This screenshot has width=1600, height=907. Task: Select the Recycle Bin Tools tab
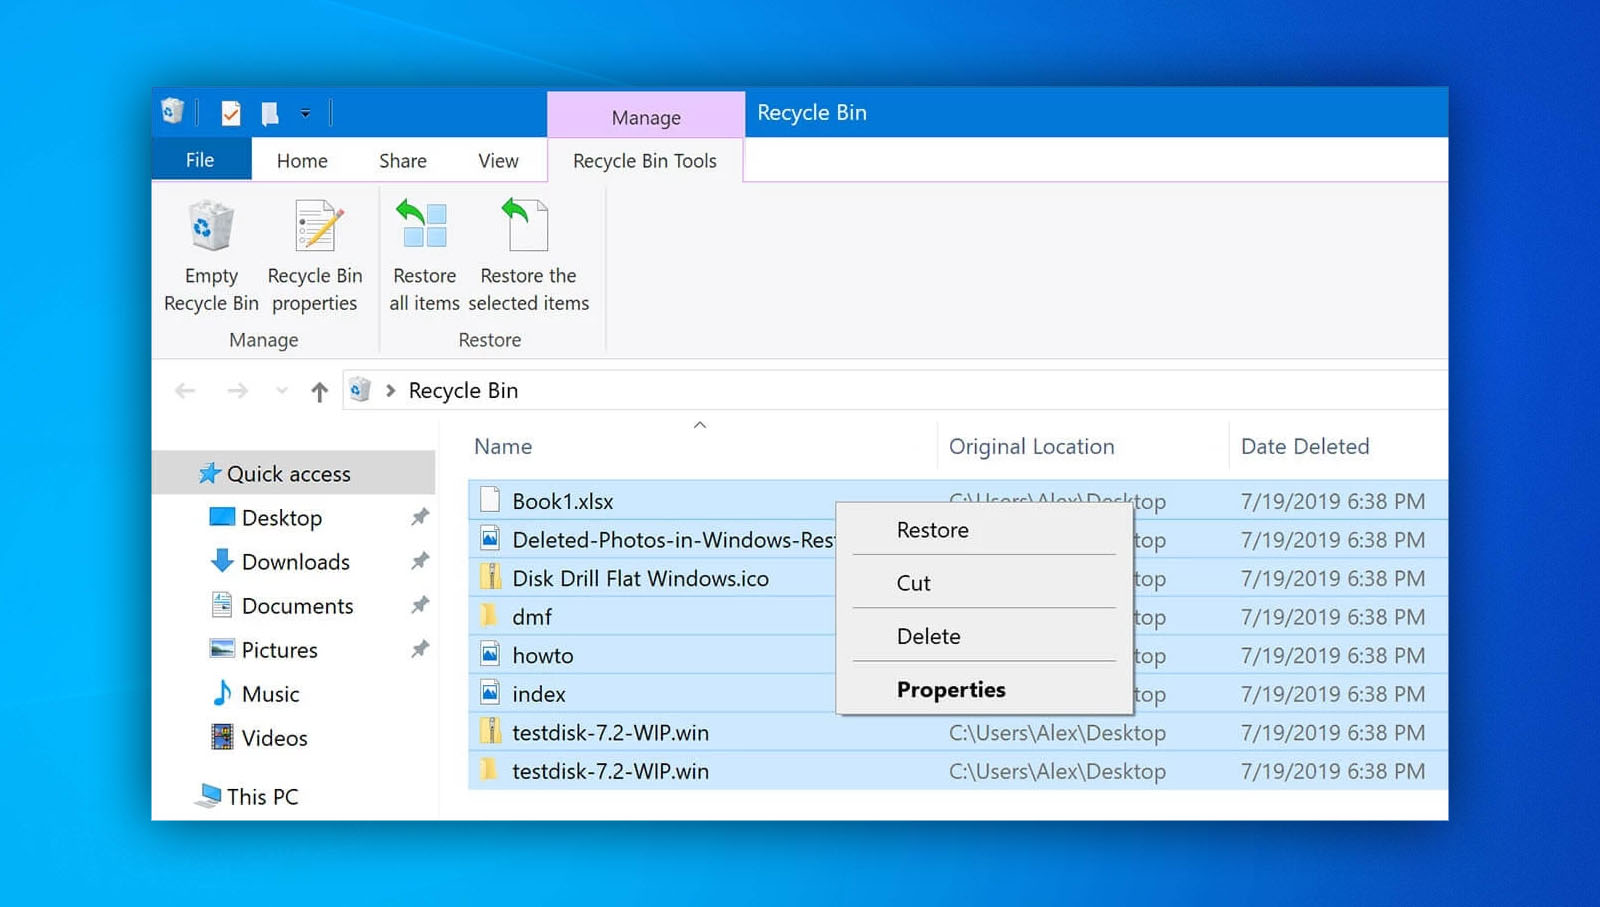point(645,161)
